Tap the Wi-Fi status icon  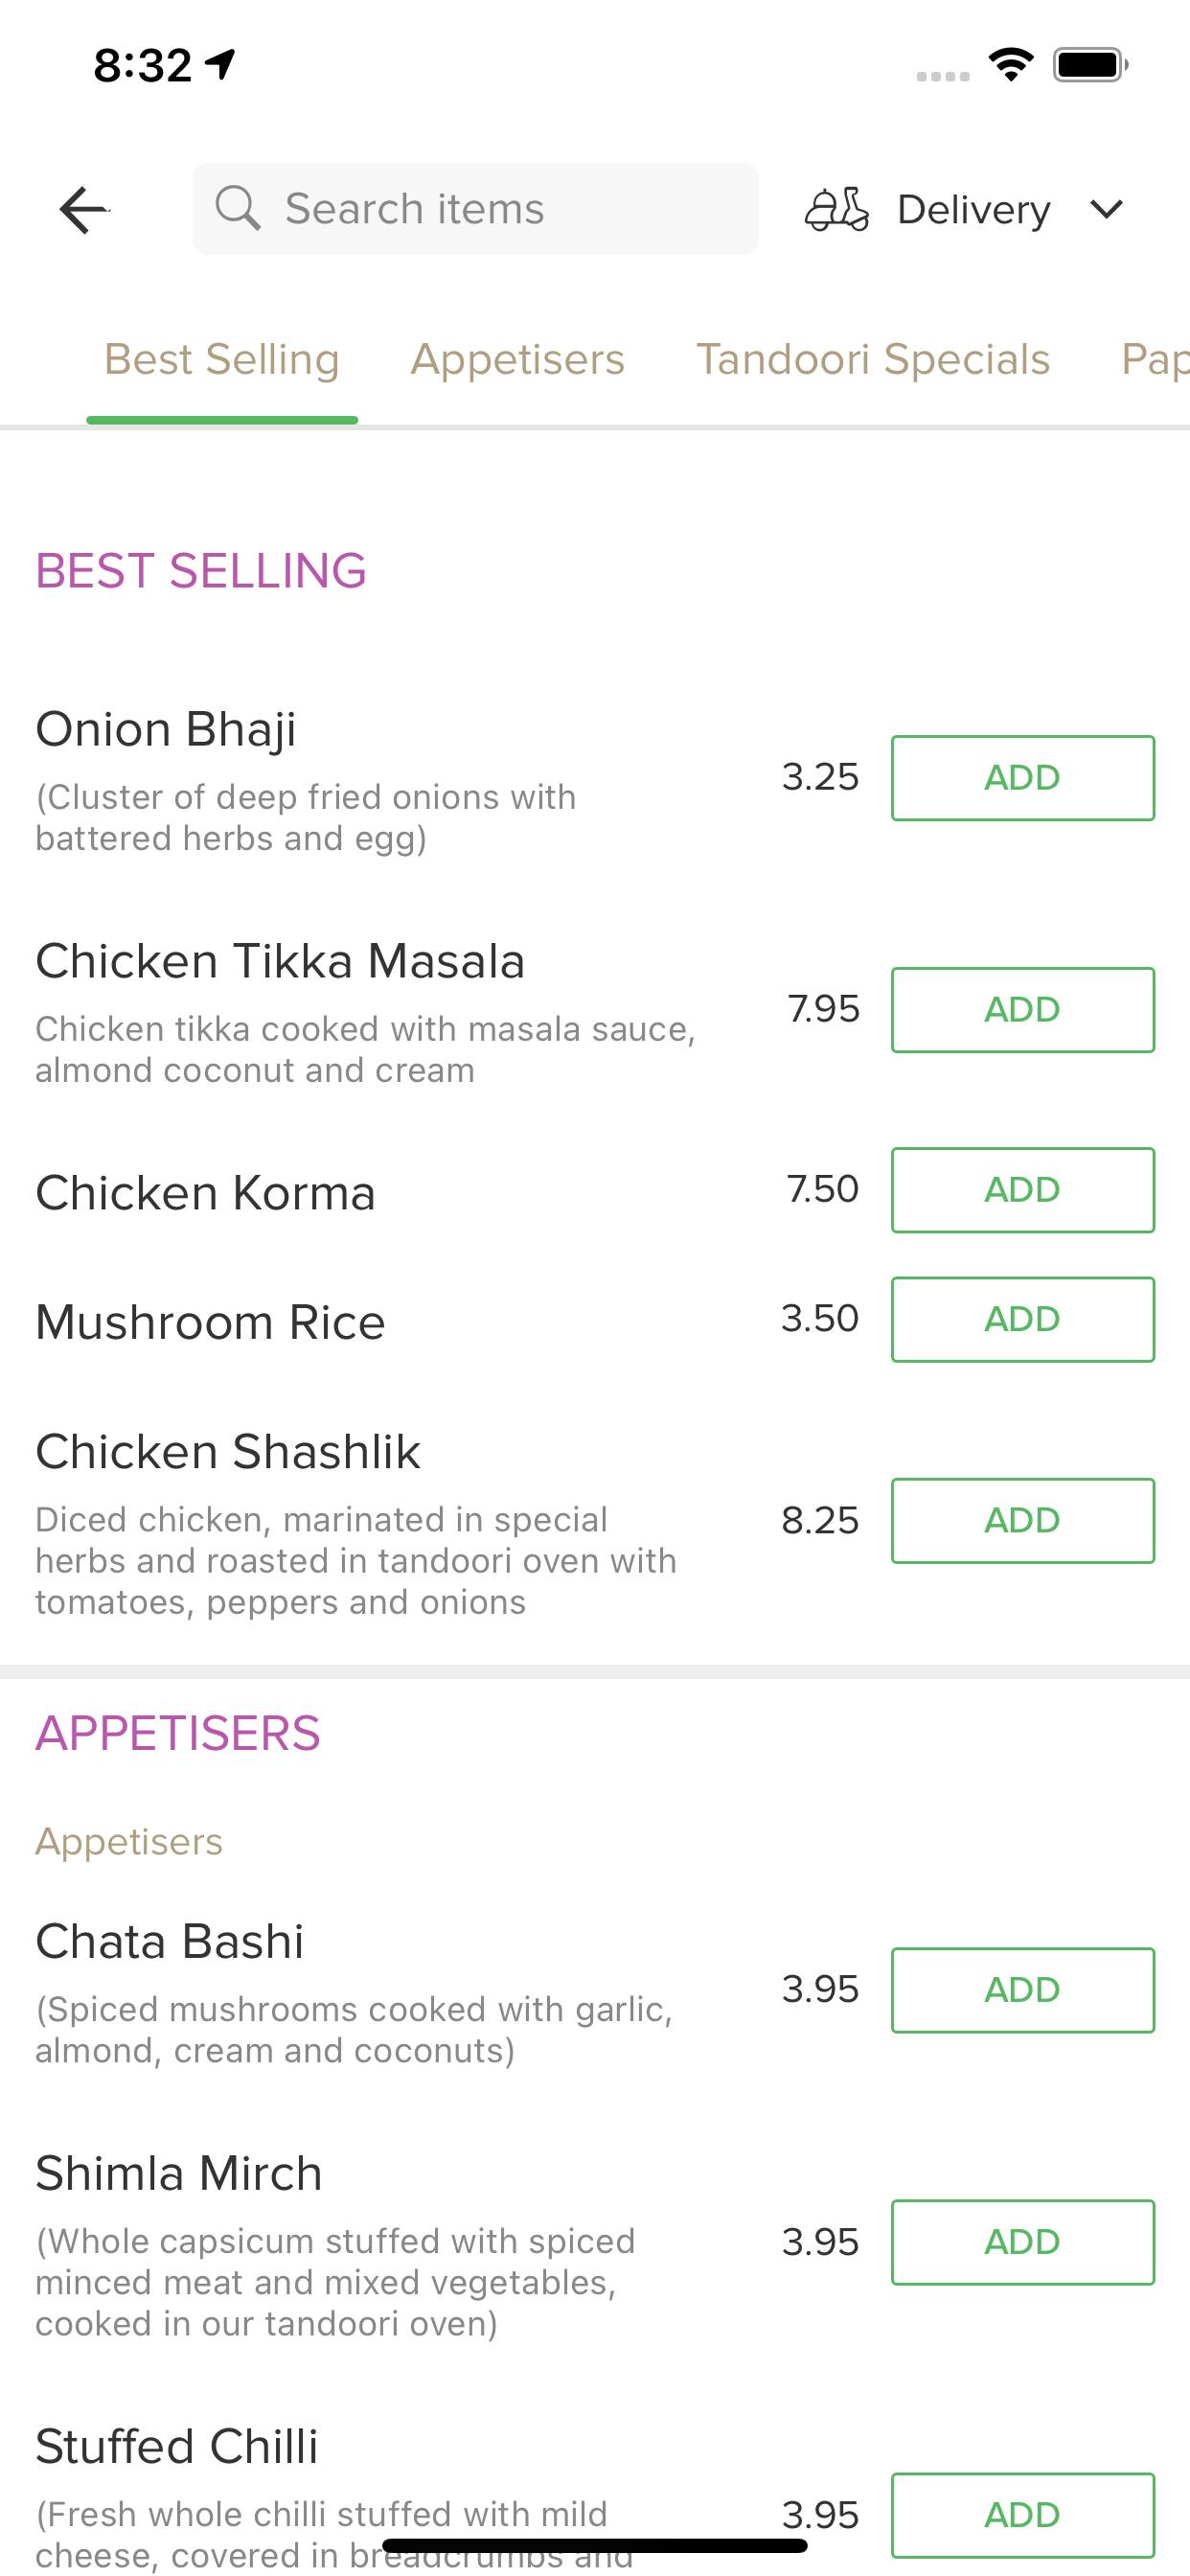tap(1011, 65)
